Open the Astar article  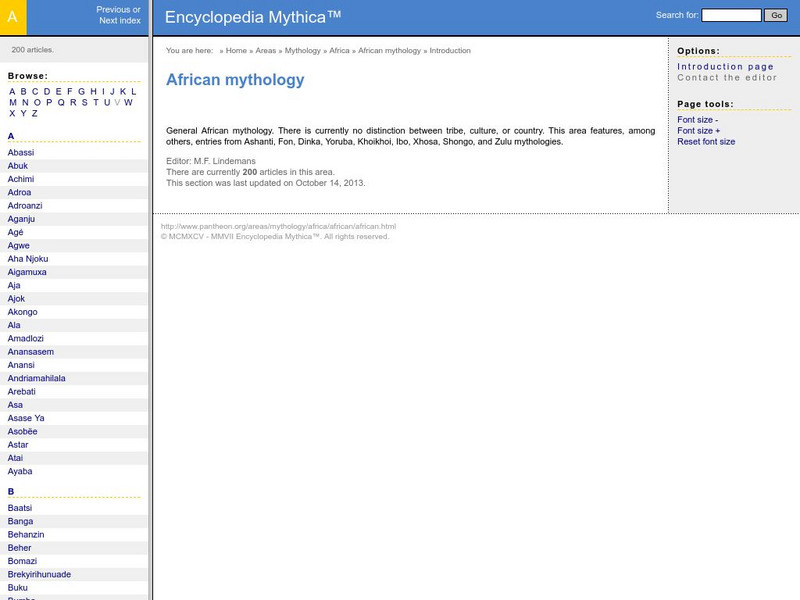tap(18, 444)
